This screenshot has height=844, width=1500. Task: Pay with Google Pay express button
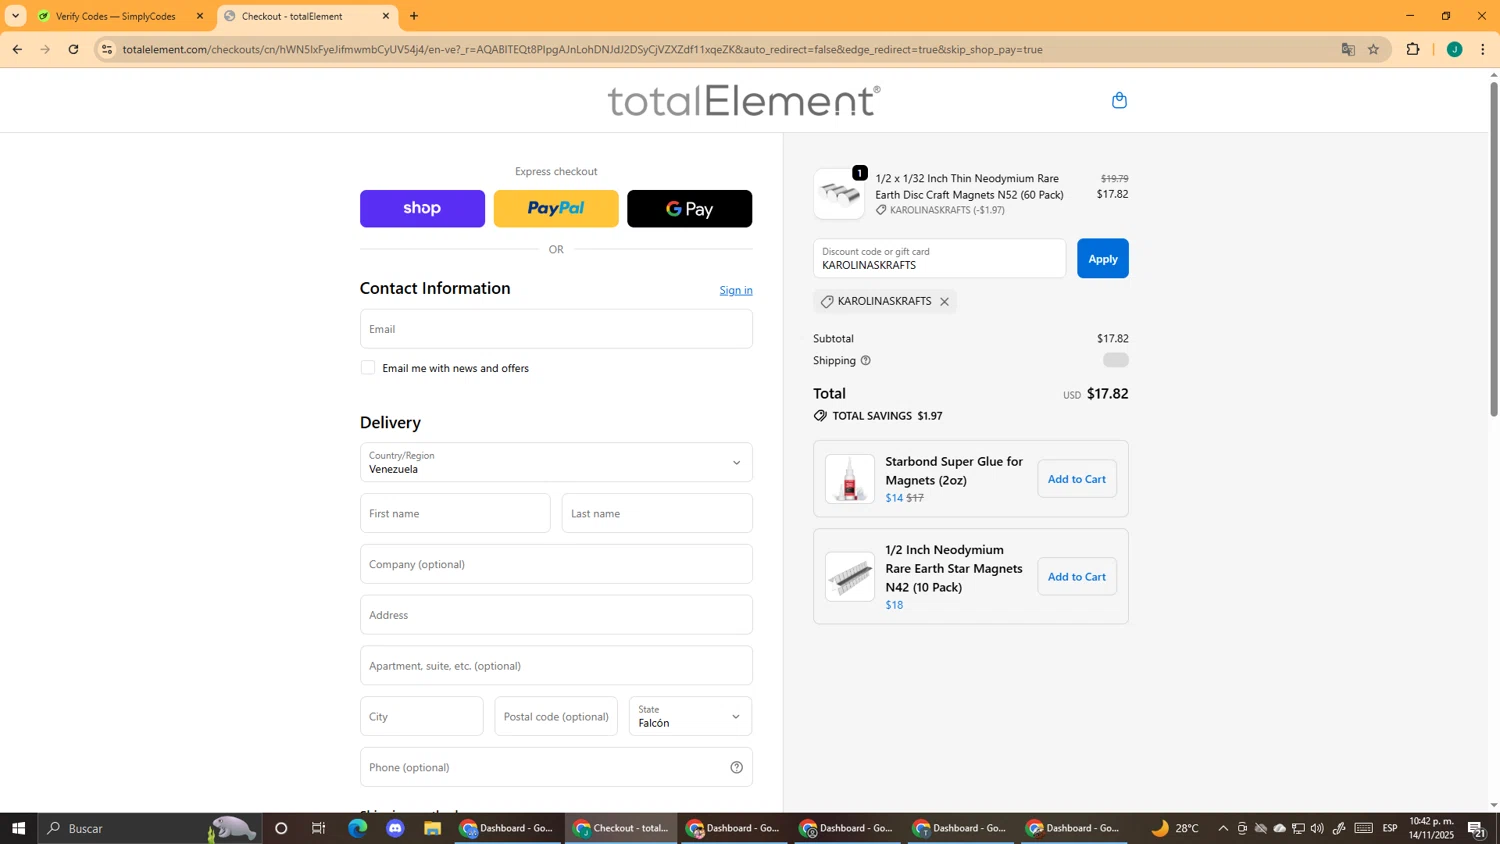pos(690,209)
